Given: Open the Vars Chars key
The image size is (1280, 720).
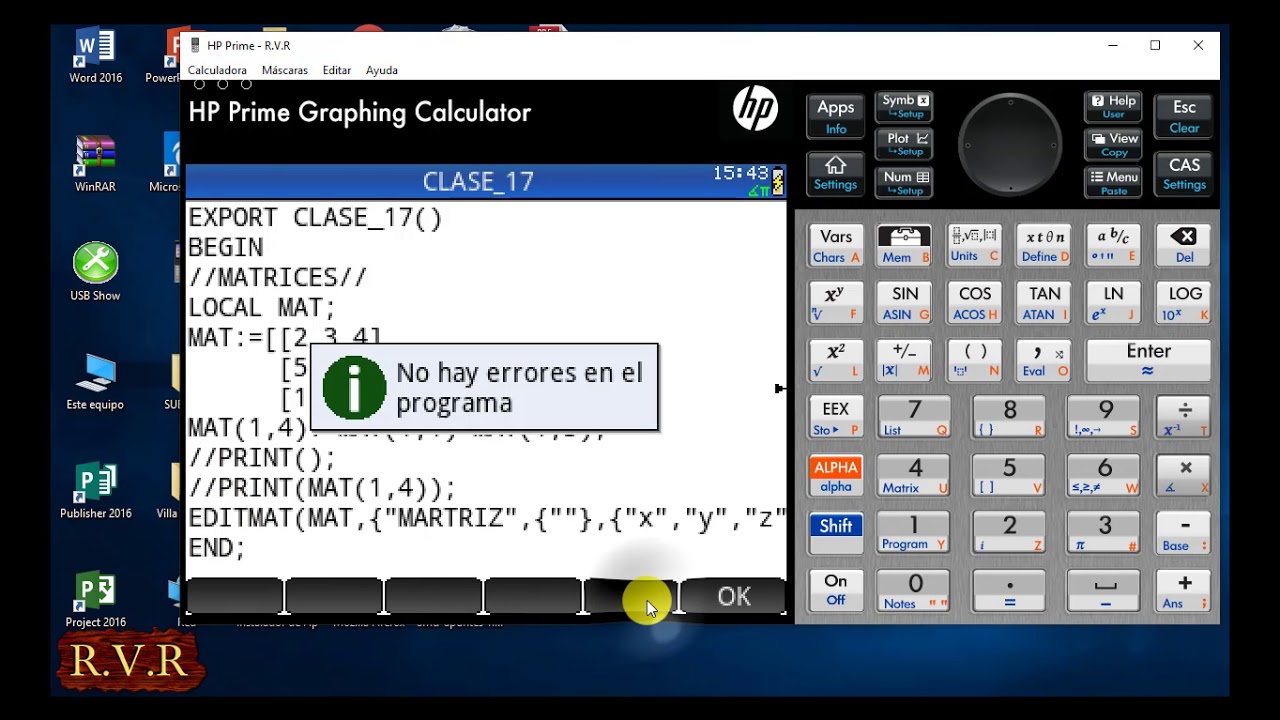Looking at the screenshot, I should [835, 246].
